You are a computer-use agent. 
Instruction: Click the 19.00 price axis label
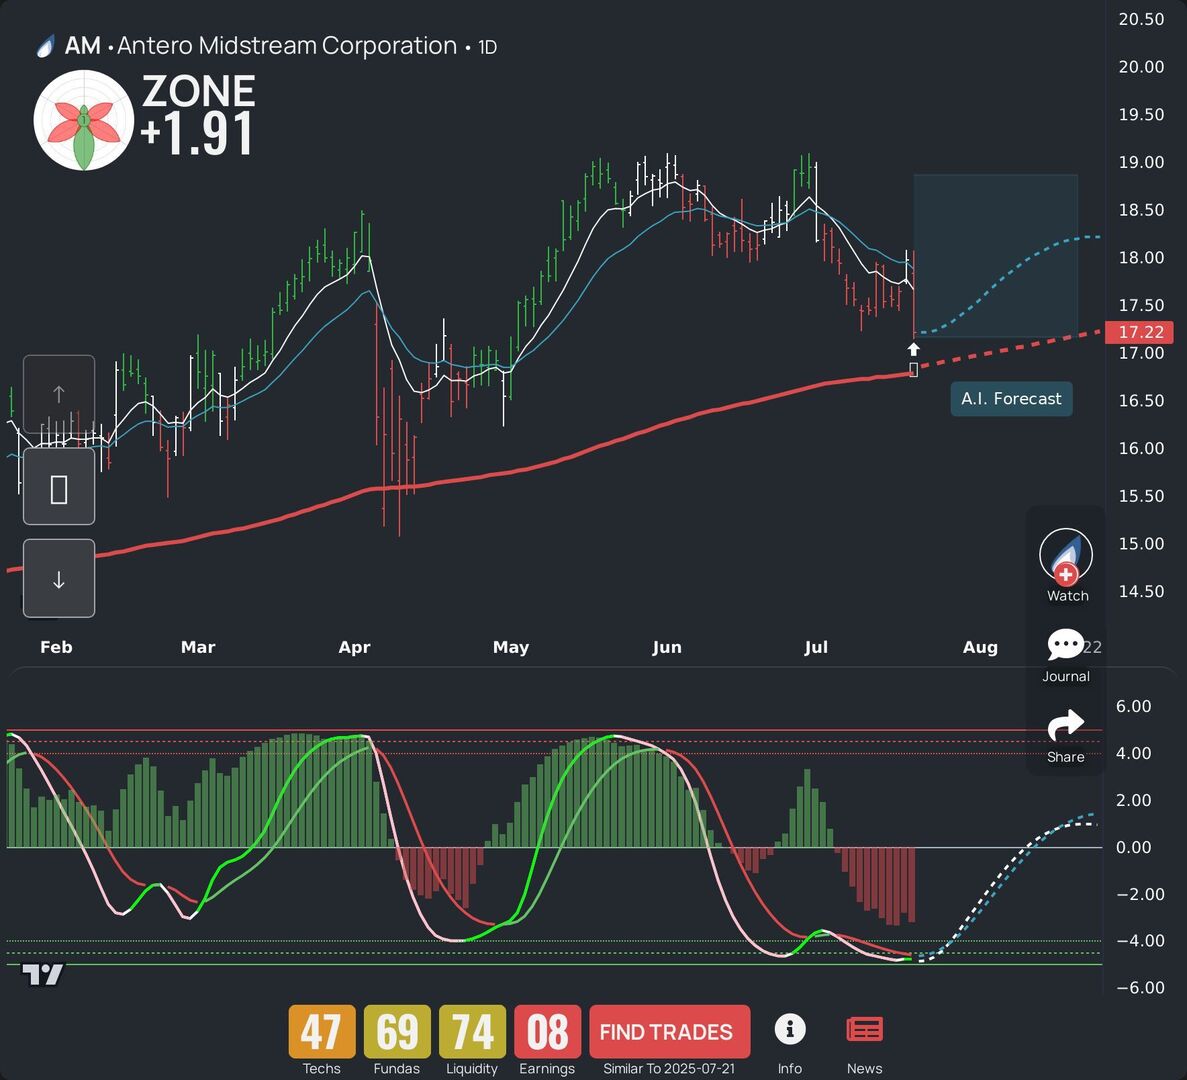pyautogui.click(x=1142, y=162)
